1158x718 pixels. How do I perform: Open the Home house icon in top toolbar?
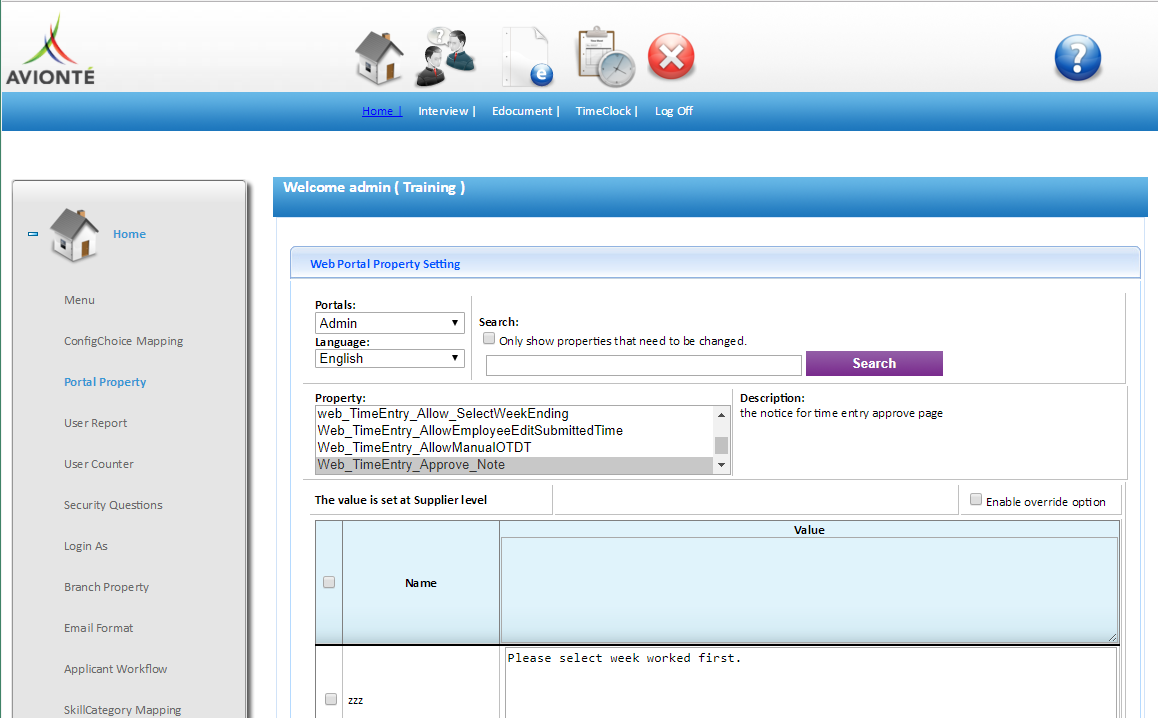click(379, 57)
